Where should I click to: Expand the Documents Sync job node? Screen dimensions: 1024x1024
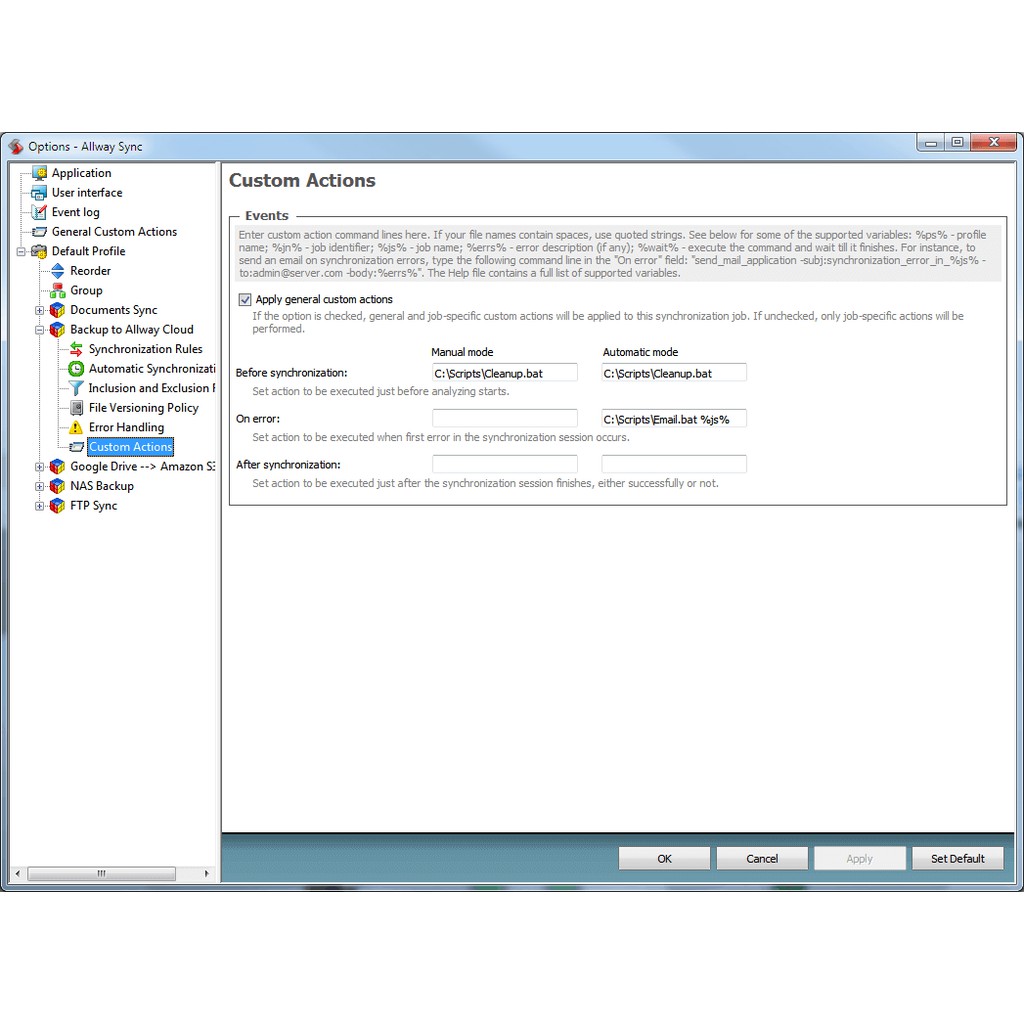click(x=40, y=310)
